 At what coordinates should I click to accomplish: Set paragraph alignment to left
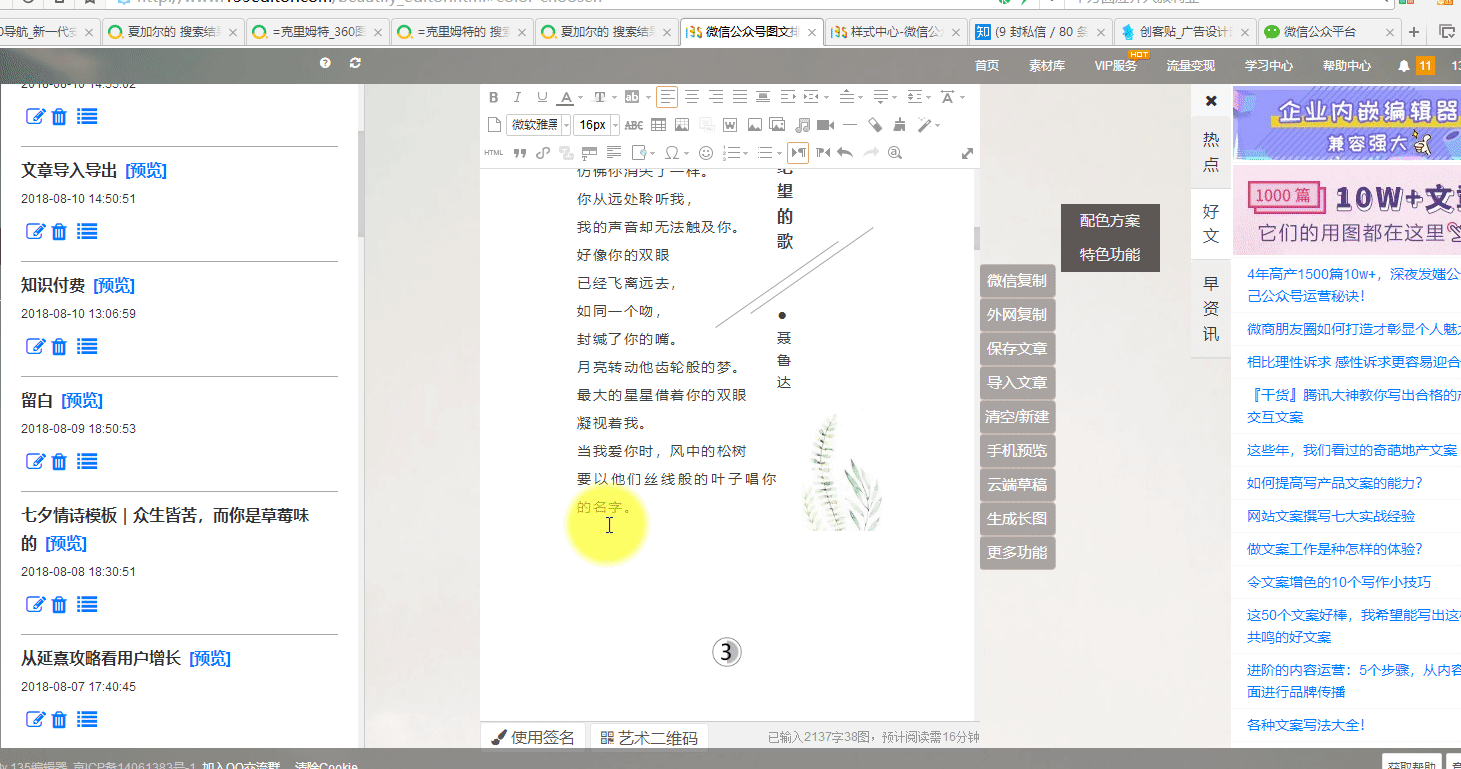[667, 97]
